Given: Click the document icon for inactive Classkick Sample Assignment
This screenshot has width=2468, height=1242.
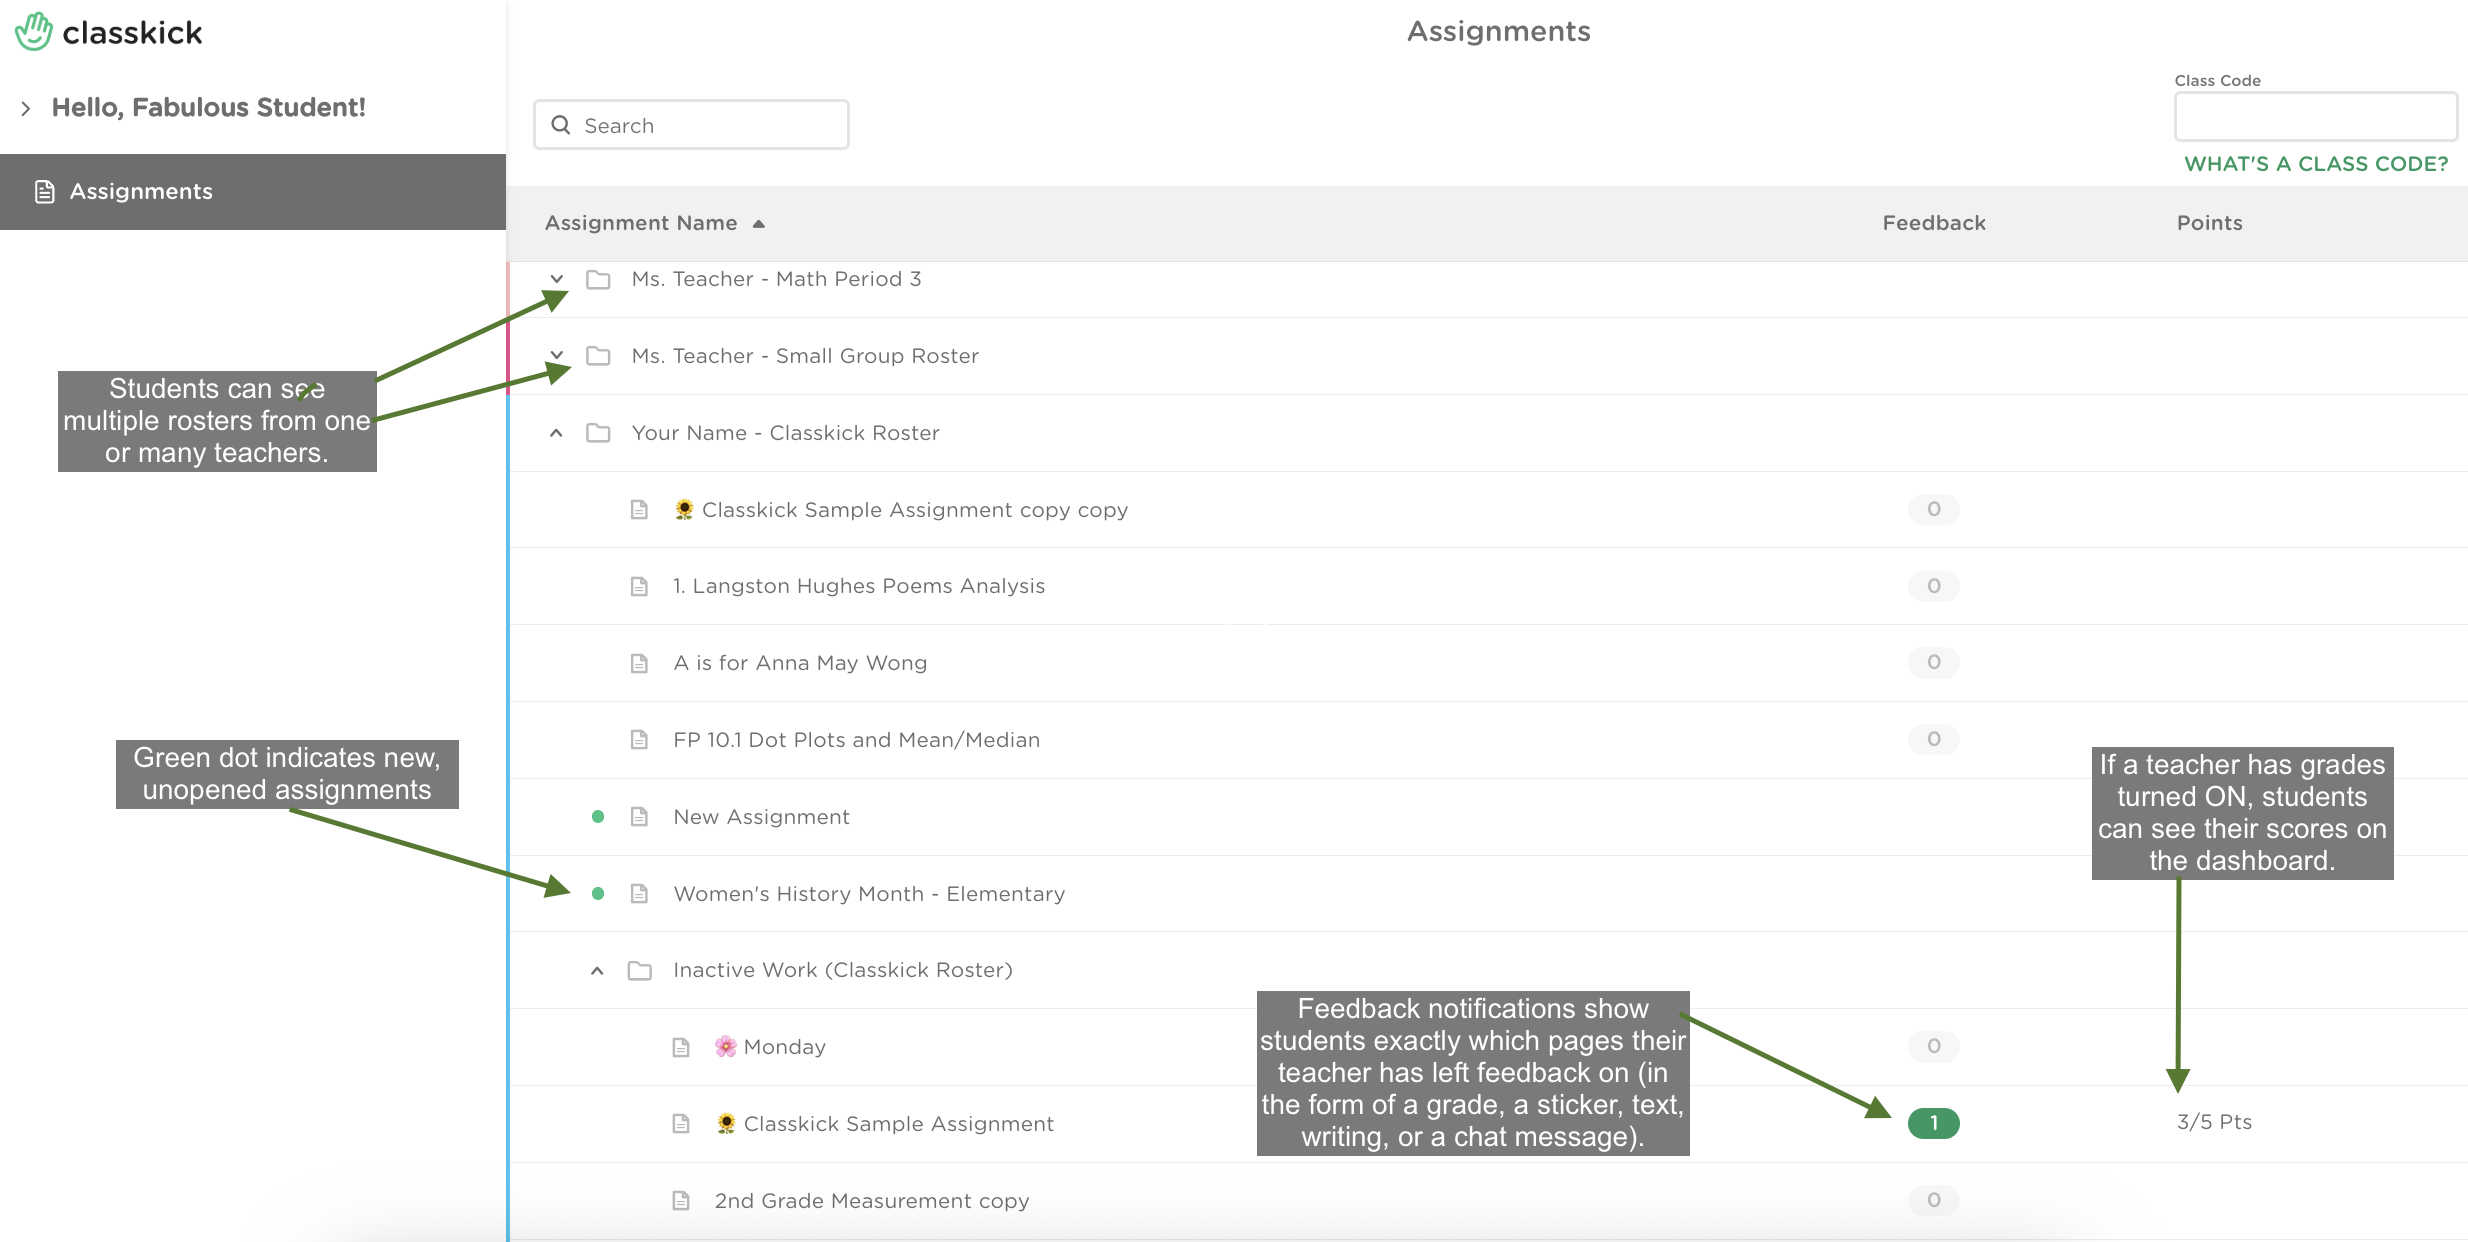Looking at the screenshot, I should tap(681, 1124).
